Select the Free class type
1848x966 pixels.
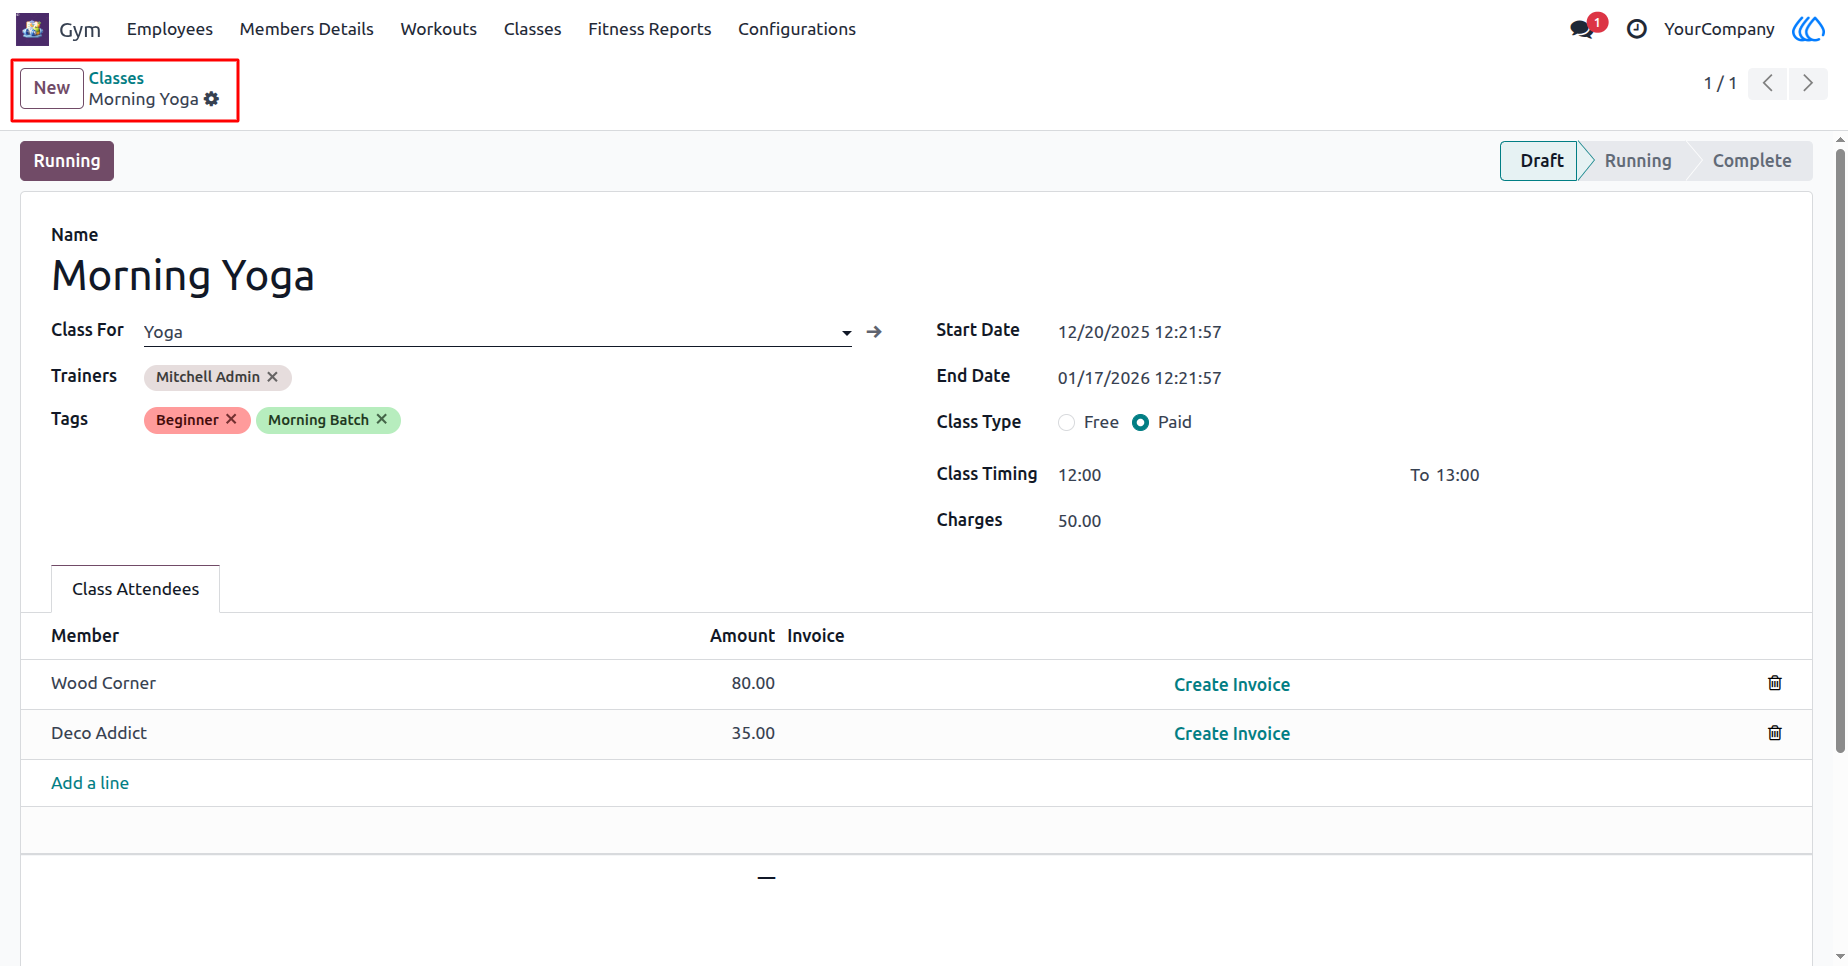coord(1067,423)
